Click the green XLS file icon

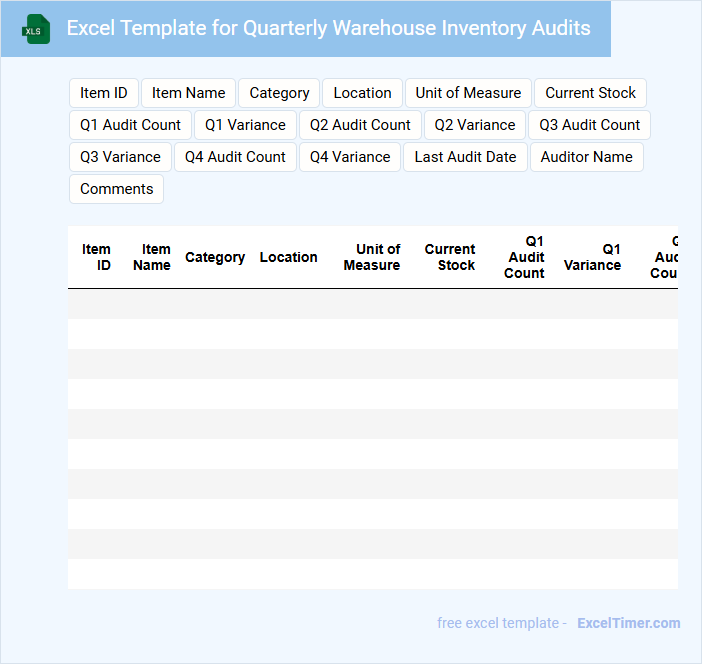(37, 29)
